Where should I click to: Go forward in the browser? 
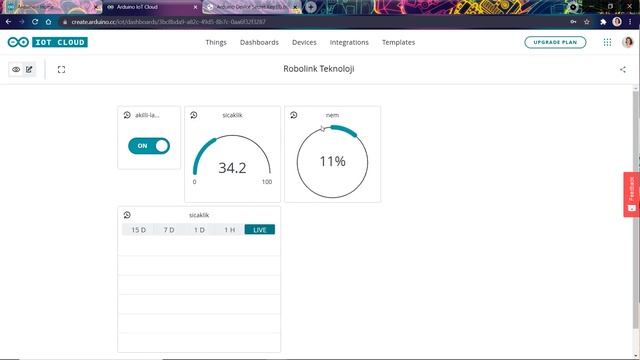tap(22, 22)
